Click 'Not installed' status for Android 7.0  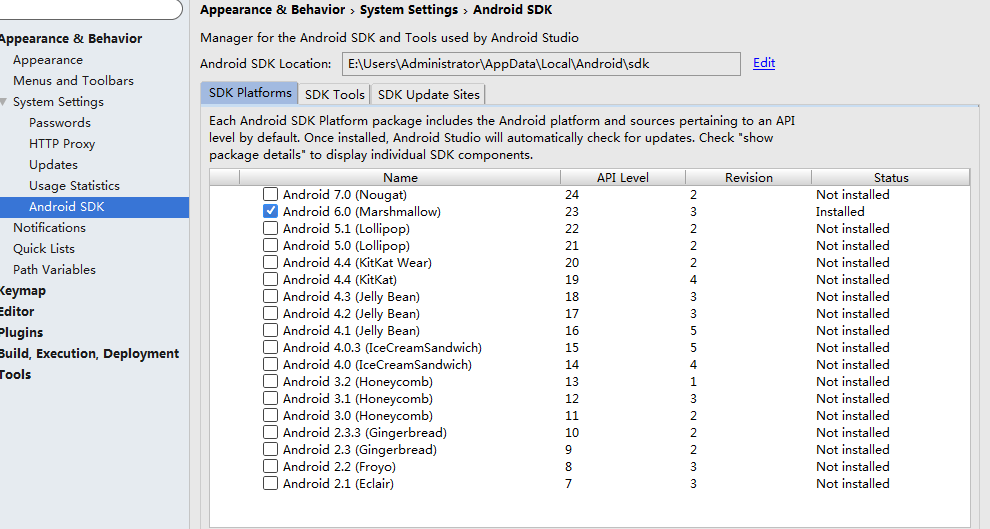(x=852, y=194)
